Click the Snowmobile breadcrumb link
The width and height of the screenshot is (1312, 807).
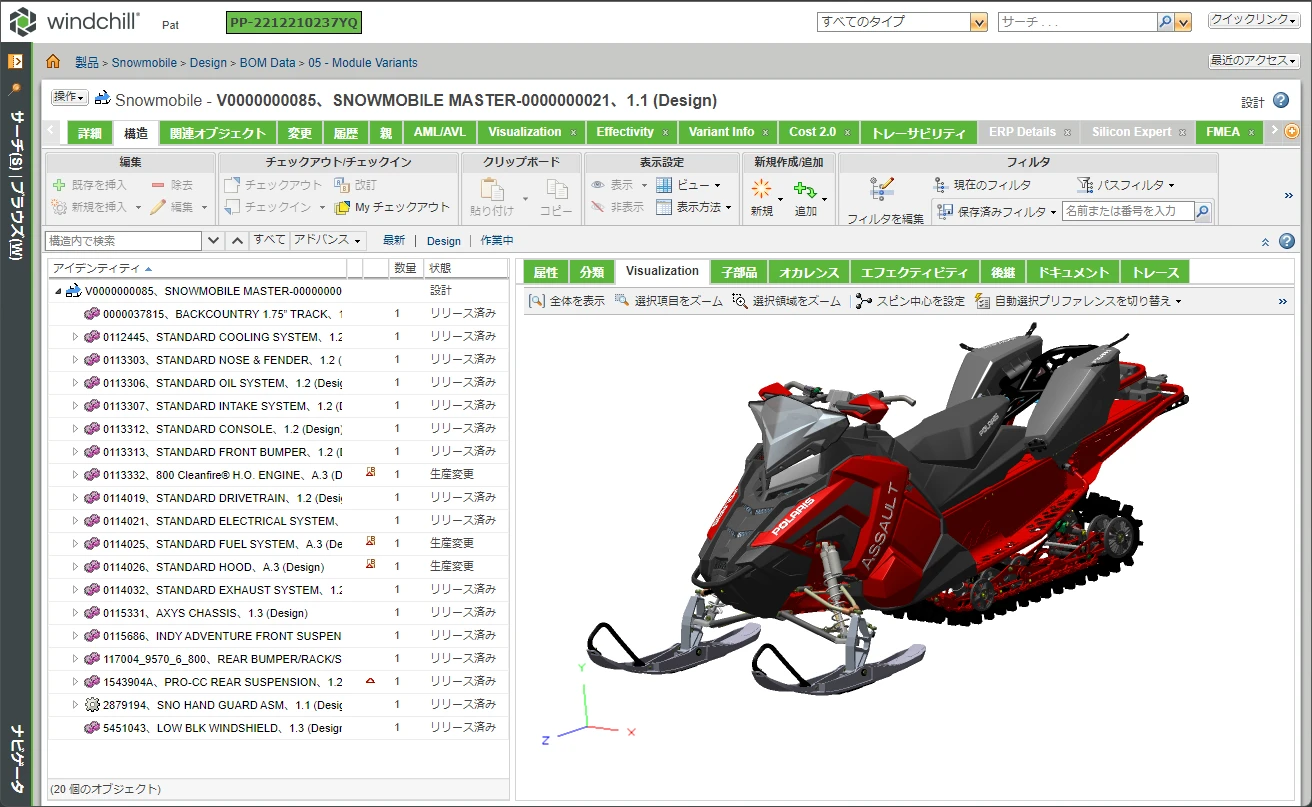pos(144,62)
